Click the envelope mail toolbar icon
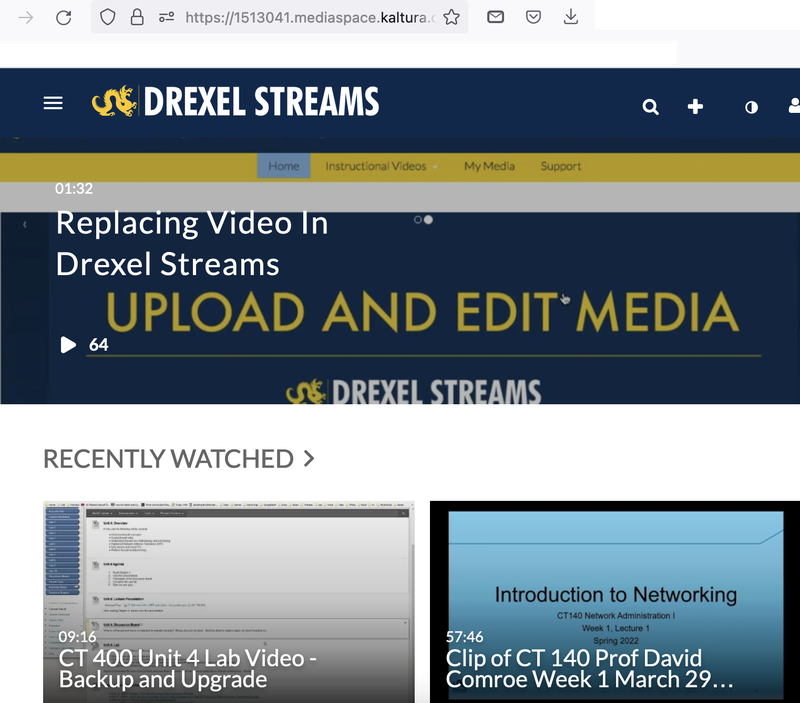The height and width of the screenshot is (703, 800). (495, 17)
